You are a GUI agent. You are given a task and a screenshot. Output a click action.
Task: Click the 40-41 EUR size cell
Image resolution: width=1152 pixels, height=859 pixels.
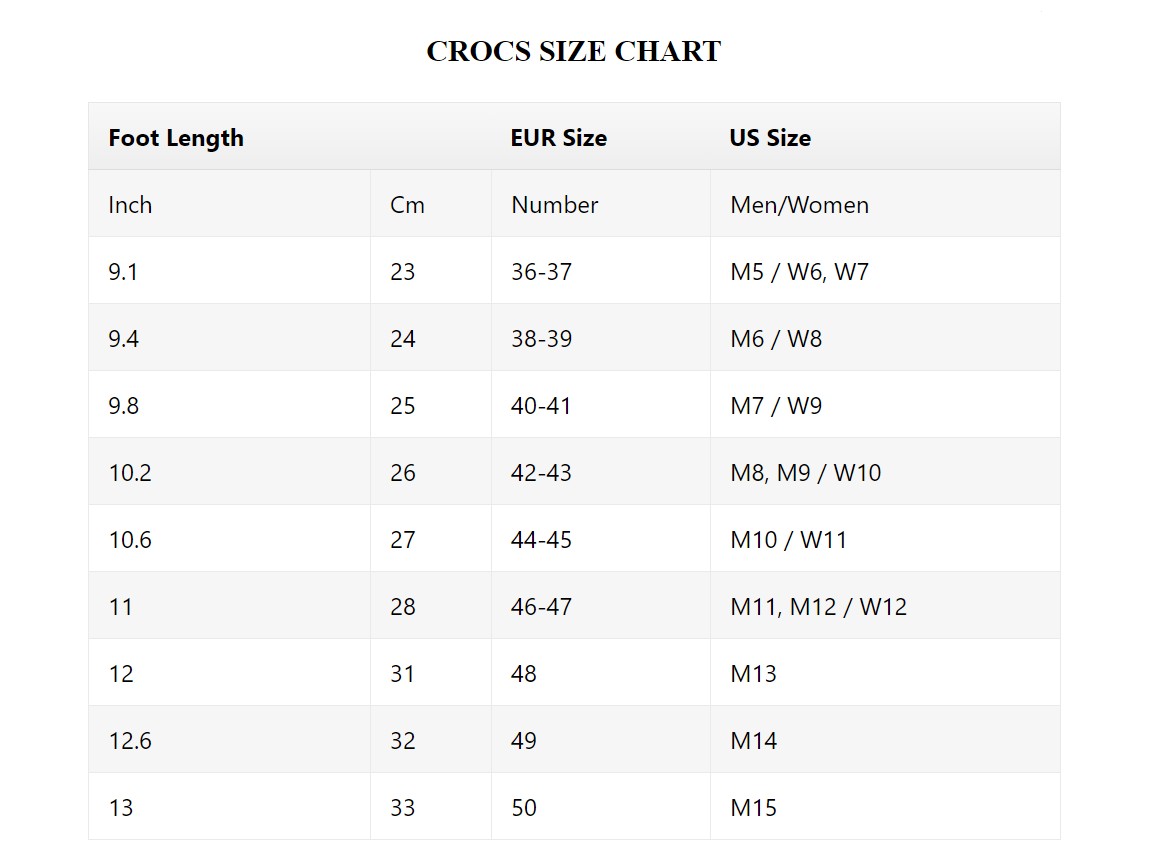(541, 406)
